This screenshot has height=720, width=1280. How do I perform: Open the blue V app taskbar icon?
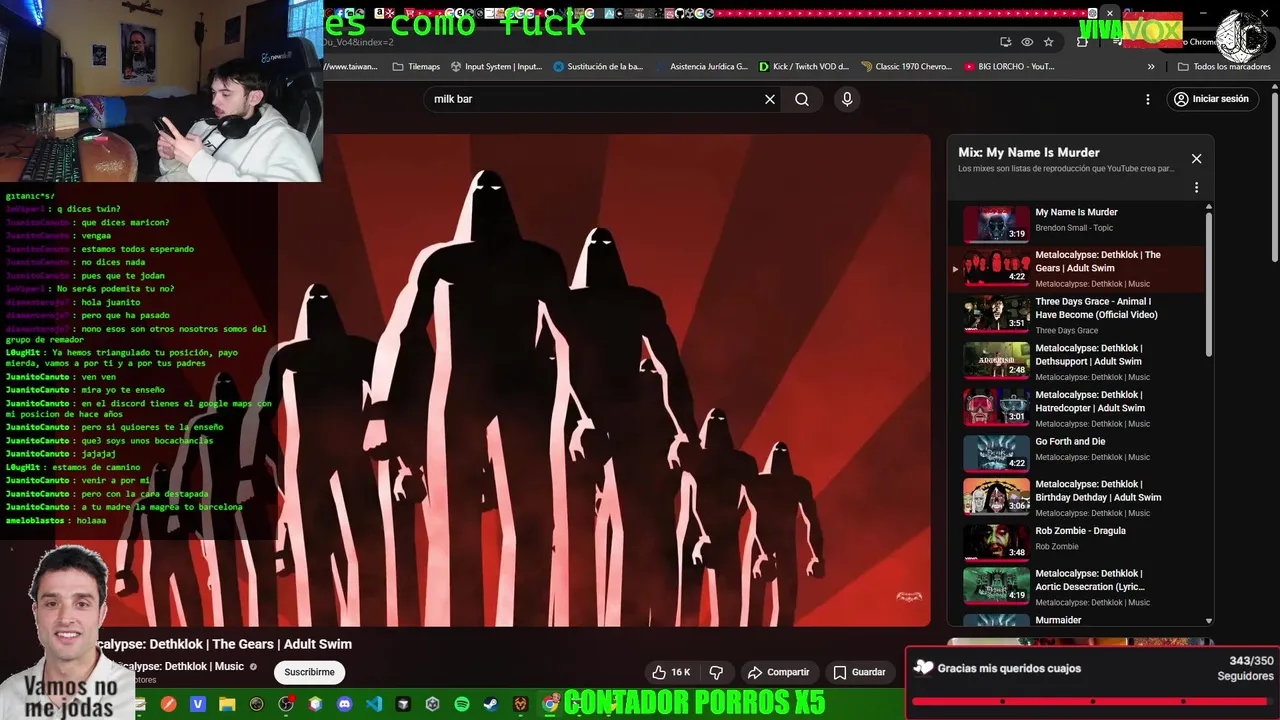tap(198, 704)
